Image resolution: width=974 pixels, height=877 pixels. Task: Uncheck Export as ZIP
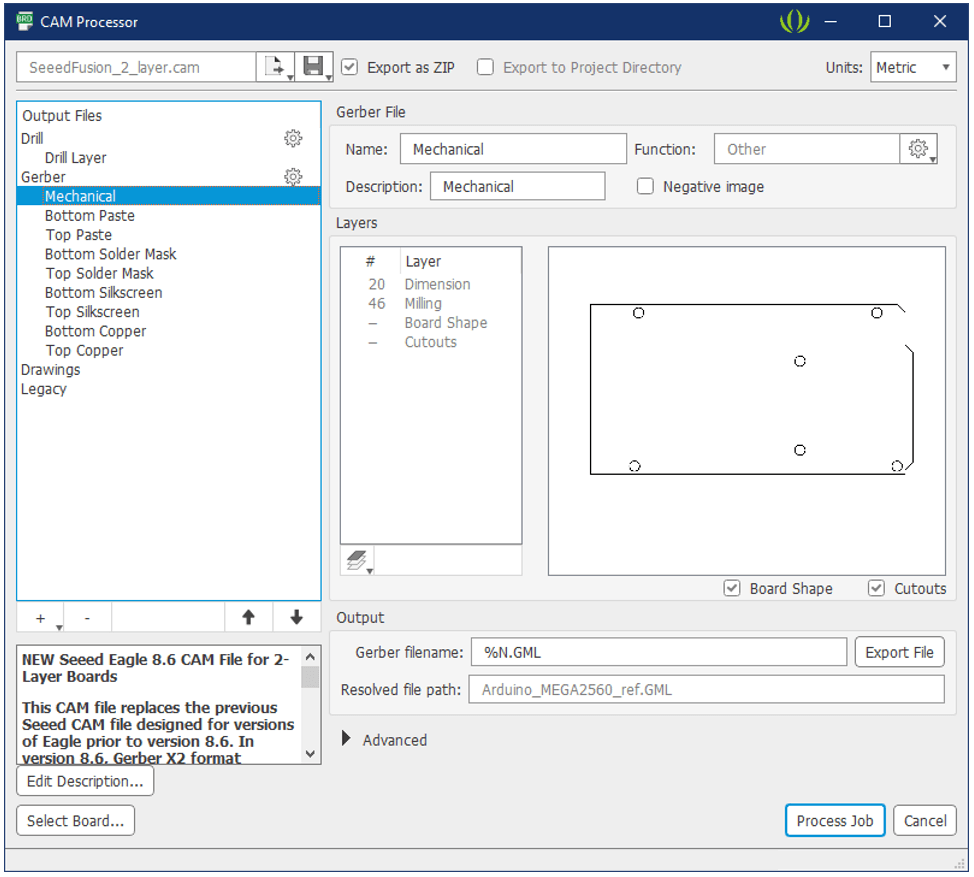pos(349,67)
